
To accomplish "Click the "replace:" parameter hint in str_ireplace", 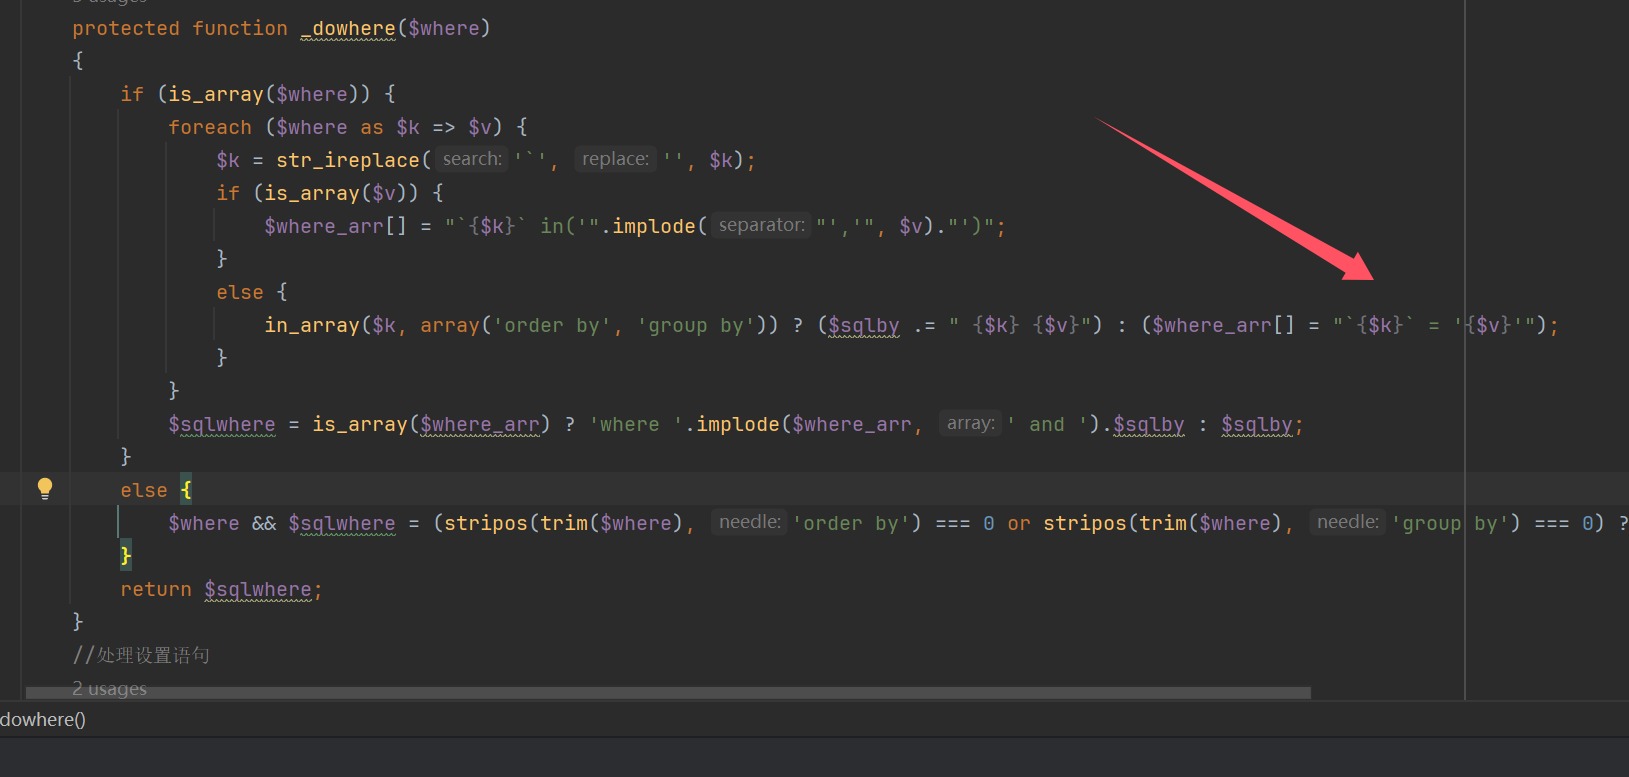I will 615,159.
